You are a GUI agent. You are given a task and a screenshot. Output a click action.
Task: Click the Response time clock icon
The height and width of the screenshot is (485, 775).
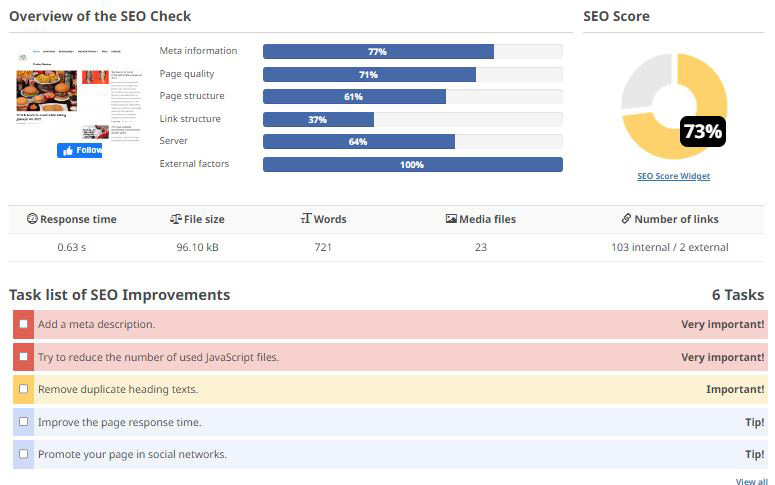point(32,219)
